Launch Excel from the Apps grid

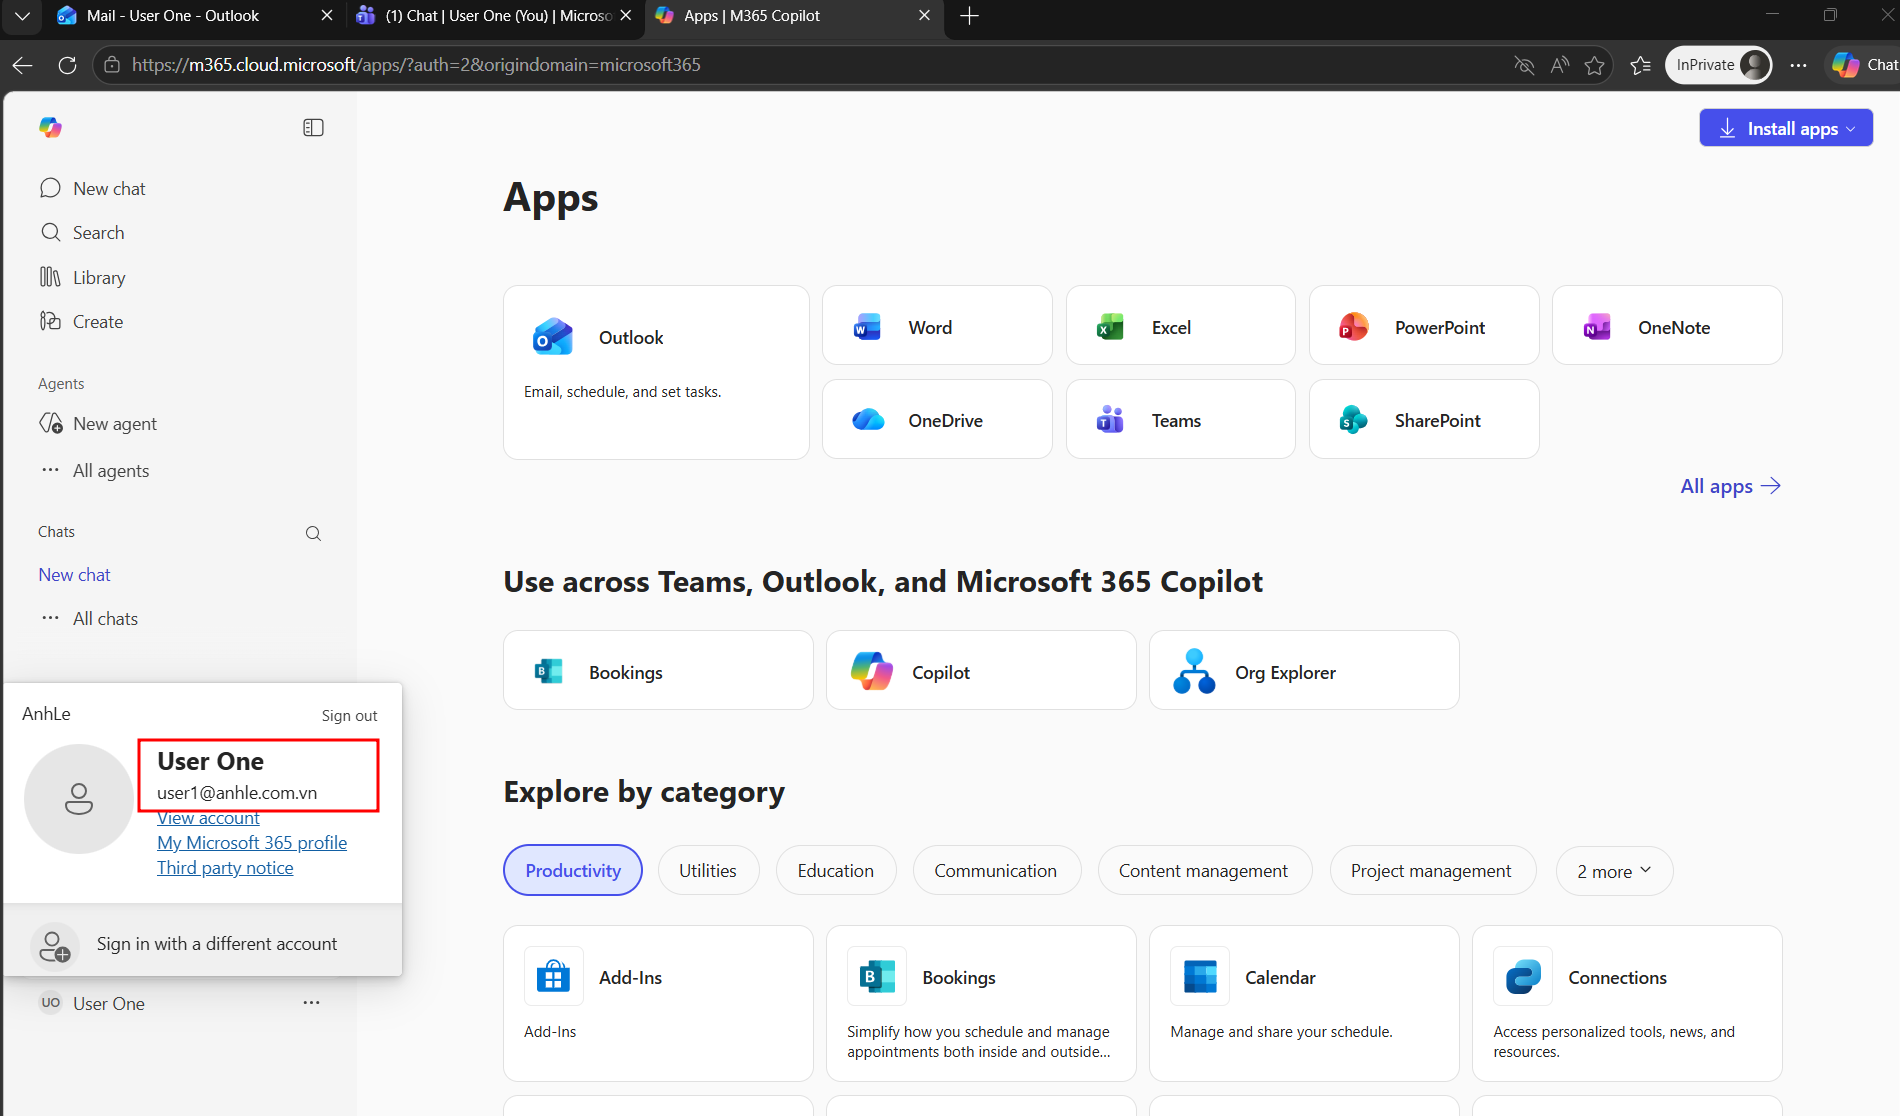tap(1181, 326)
